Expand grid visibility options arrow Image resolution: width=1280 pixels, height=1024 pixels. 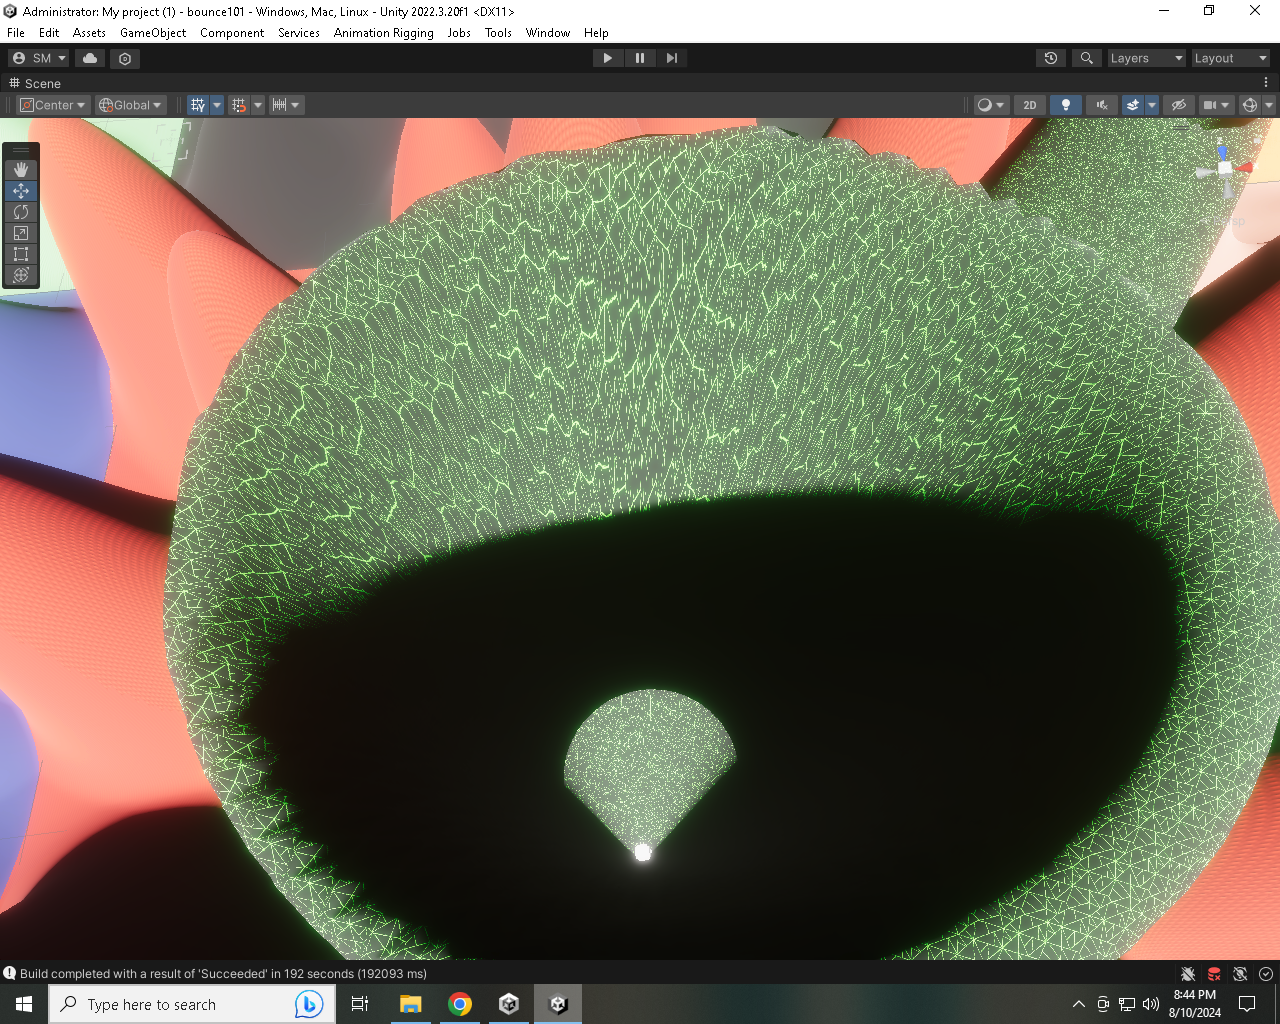pyautogui.click(x=217, y=105)
